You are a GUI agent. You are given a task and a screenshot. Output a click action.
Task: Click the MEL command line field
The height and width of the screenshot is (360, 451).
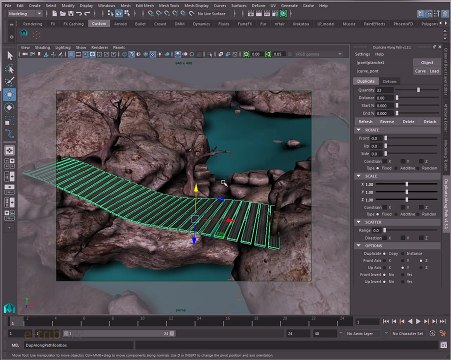click(x=78, y=345)
